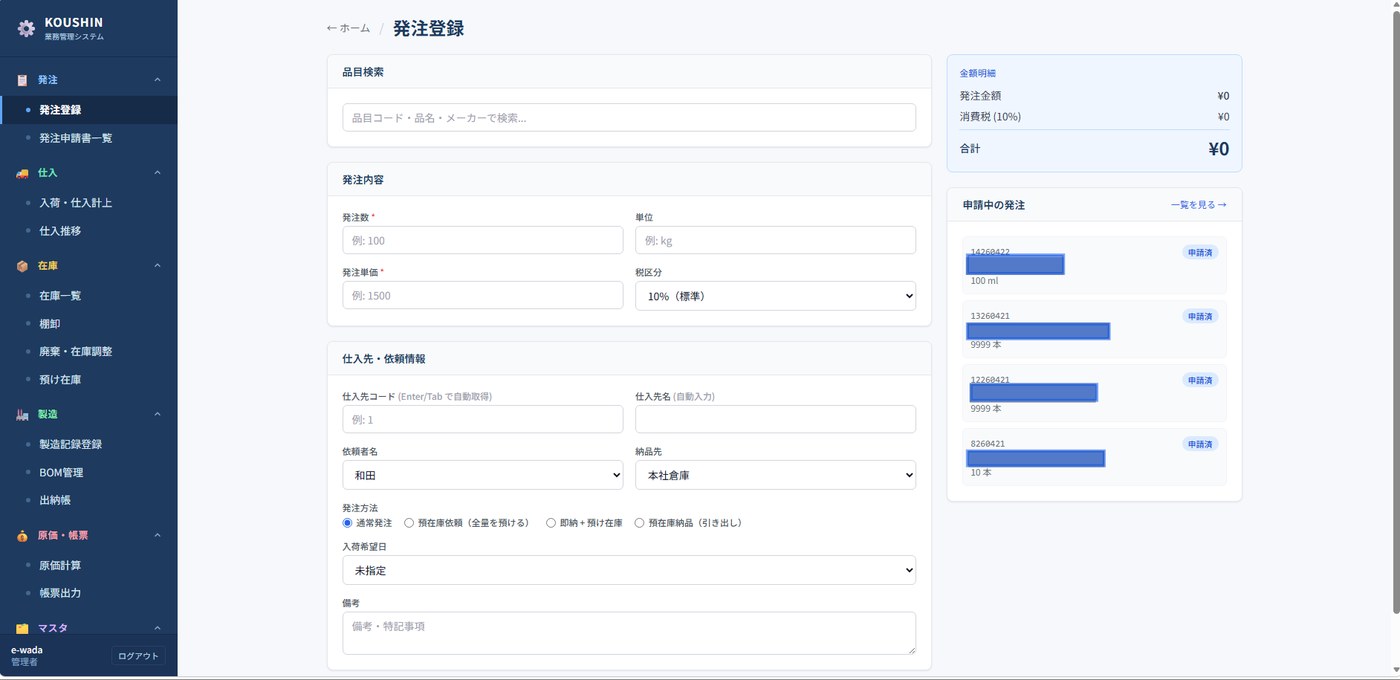The image size is (1400, 680).
Task: Click the 発注 clipboard icon in sidebar
Action: pyautogui.click(x=22, y=80)
